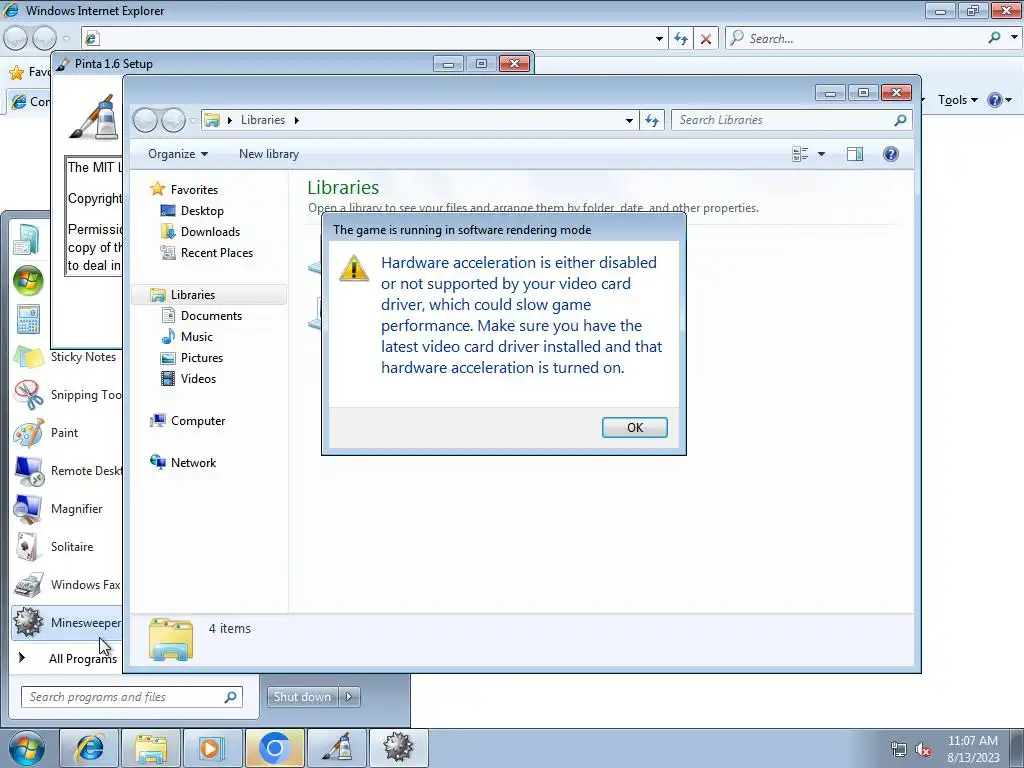
Task: Open the Organize menu in Libraries window
Action: (178, 154)
